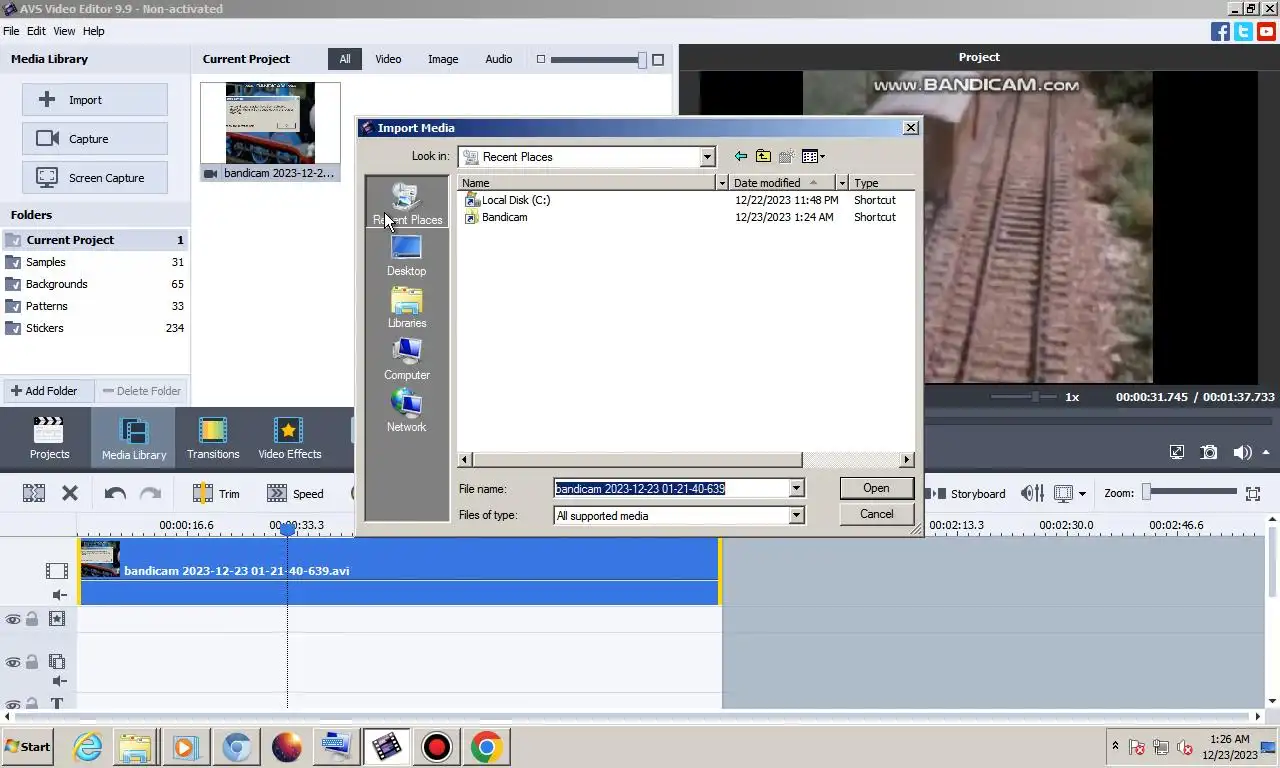Select Computer in dialog places bar

coord(406,360)
